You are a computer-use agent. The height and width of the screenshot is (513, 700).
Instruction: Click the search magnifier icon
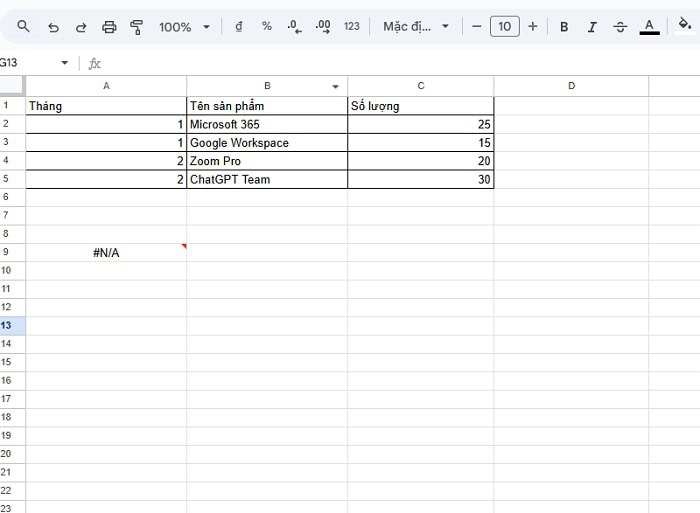23,27
